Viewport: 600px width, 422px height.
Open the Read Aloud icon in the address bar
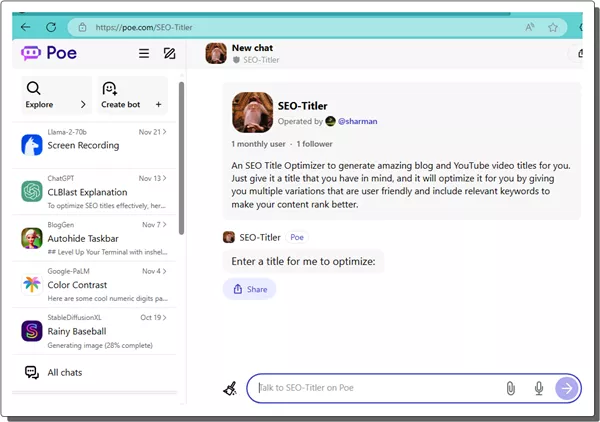pyautogui.click(x=530, y=27)
